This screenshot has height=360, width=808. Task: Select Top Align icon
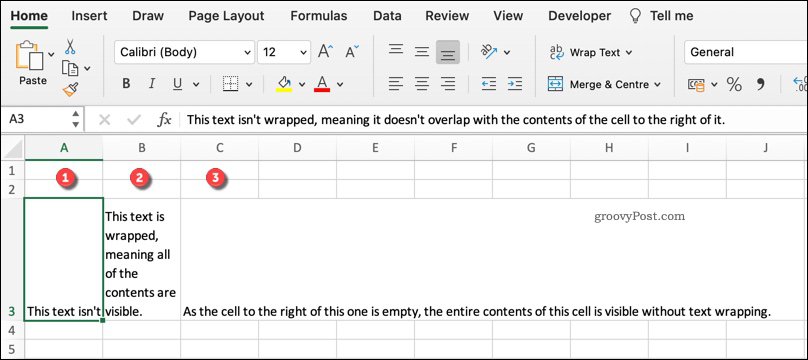(x=396, y=51)
